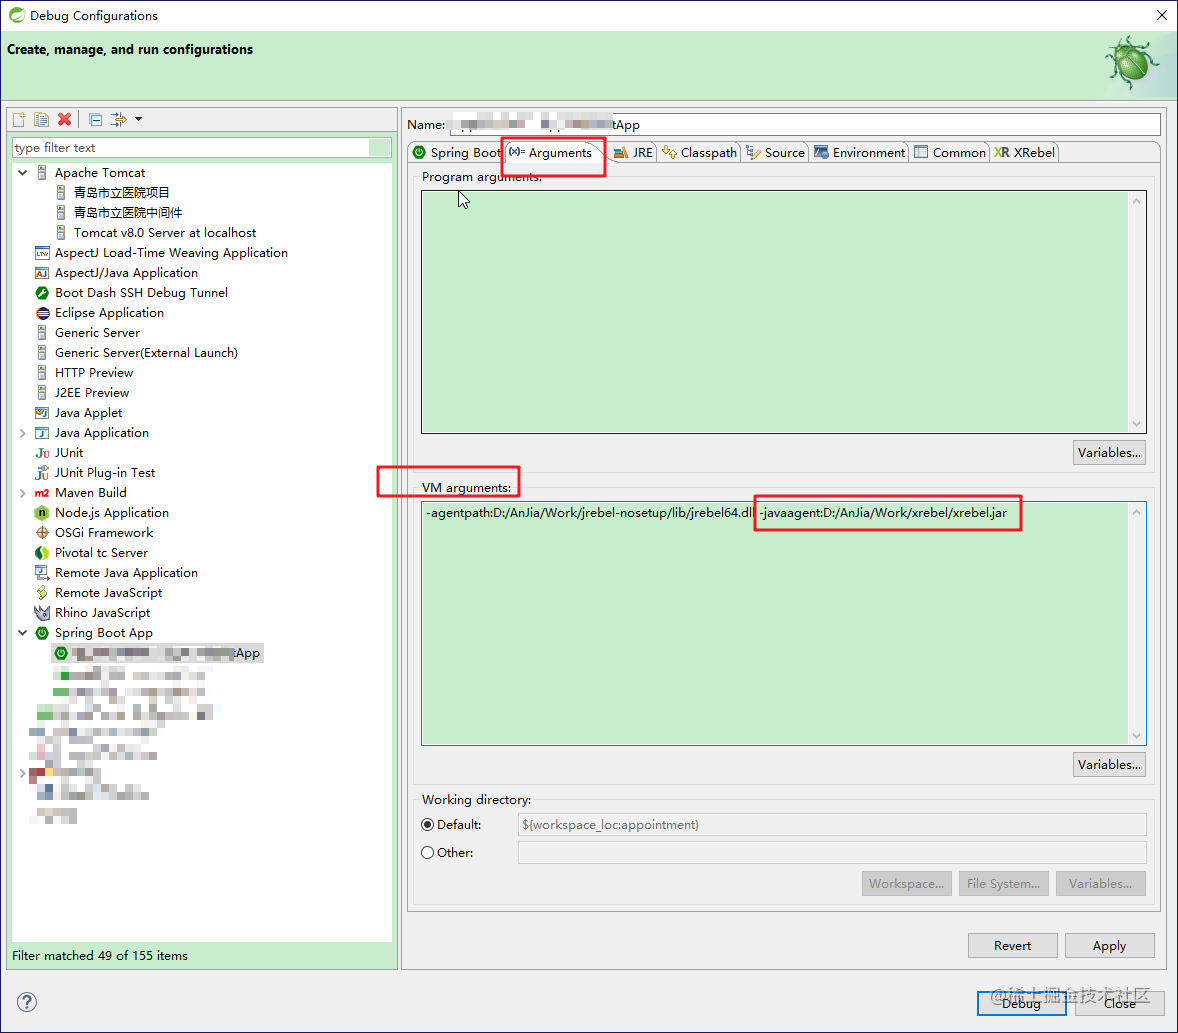Expand the Java Application tree node
Screen dimensions: 1178x1033
point(23,433)
